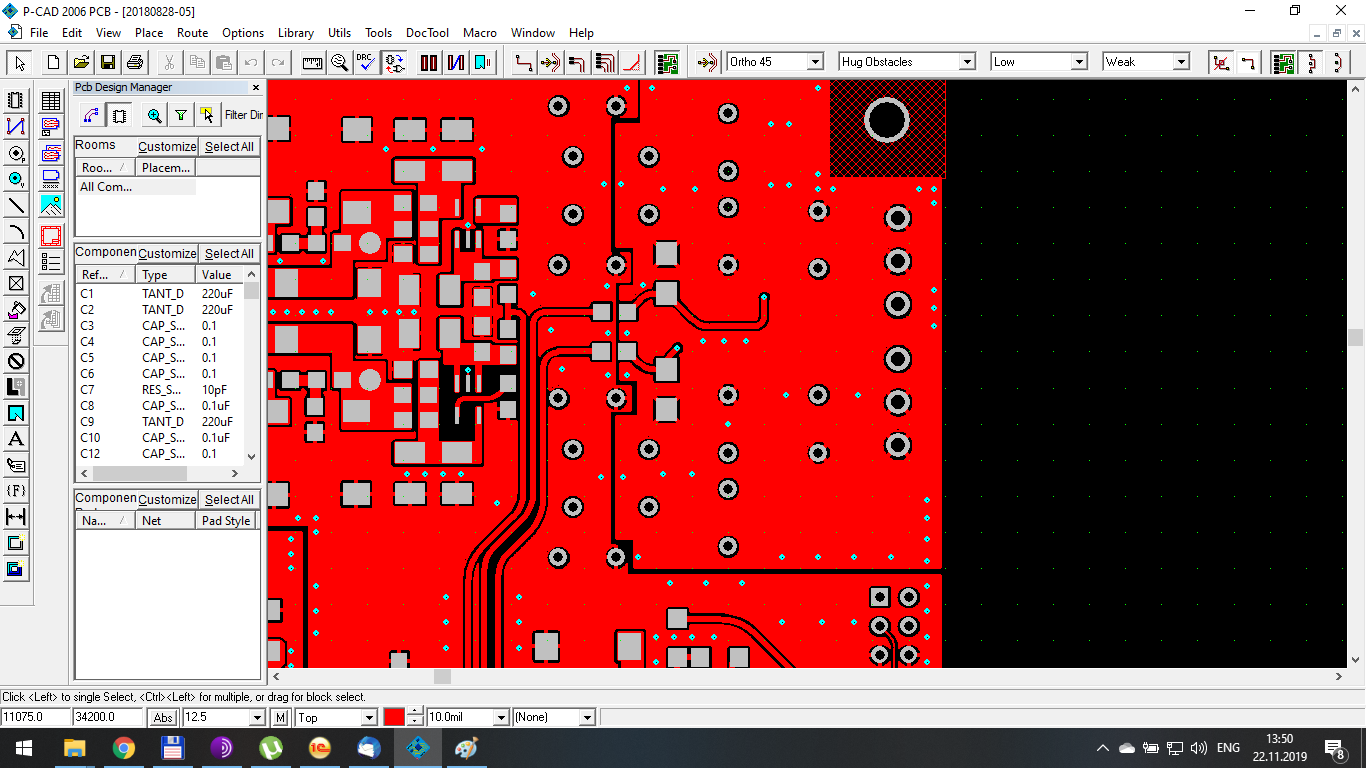Run the DRC check icon
The image size is (1366, 768).
pyautogui.click(x=367, y=62)
